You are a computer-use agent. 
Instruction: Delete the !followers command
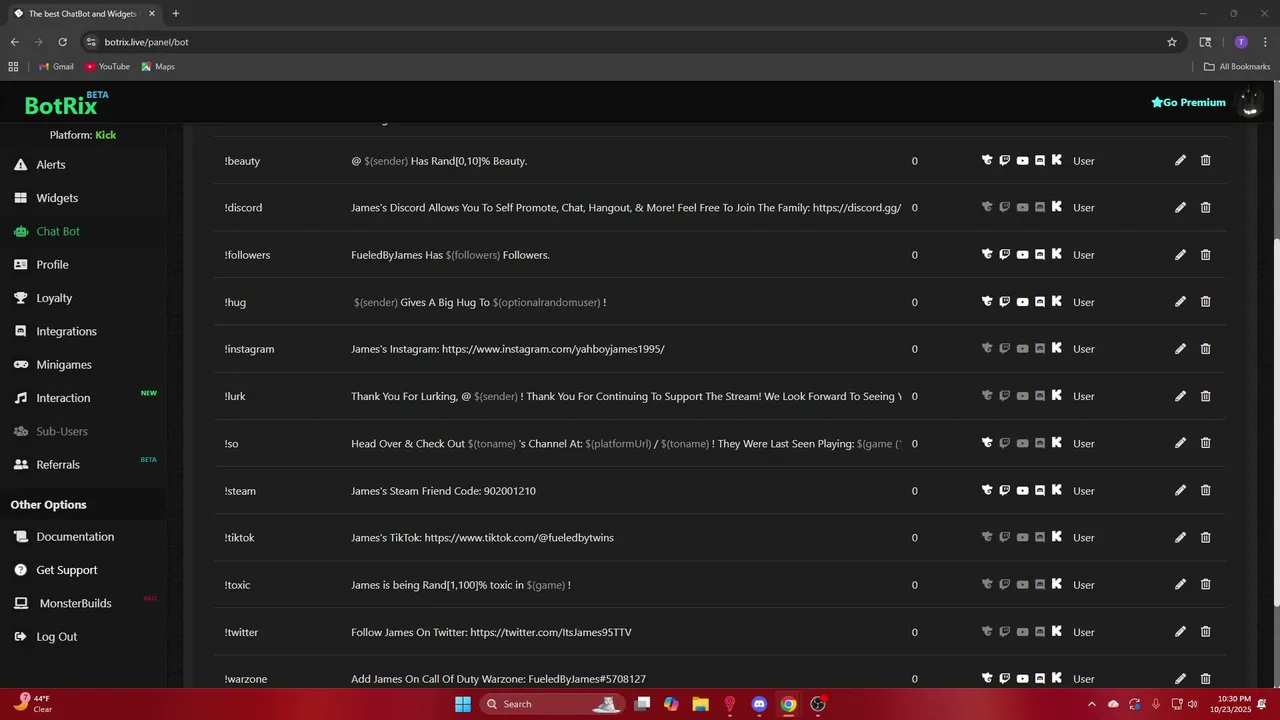1205,254
